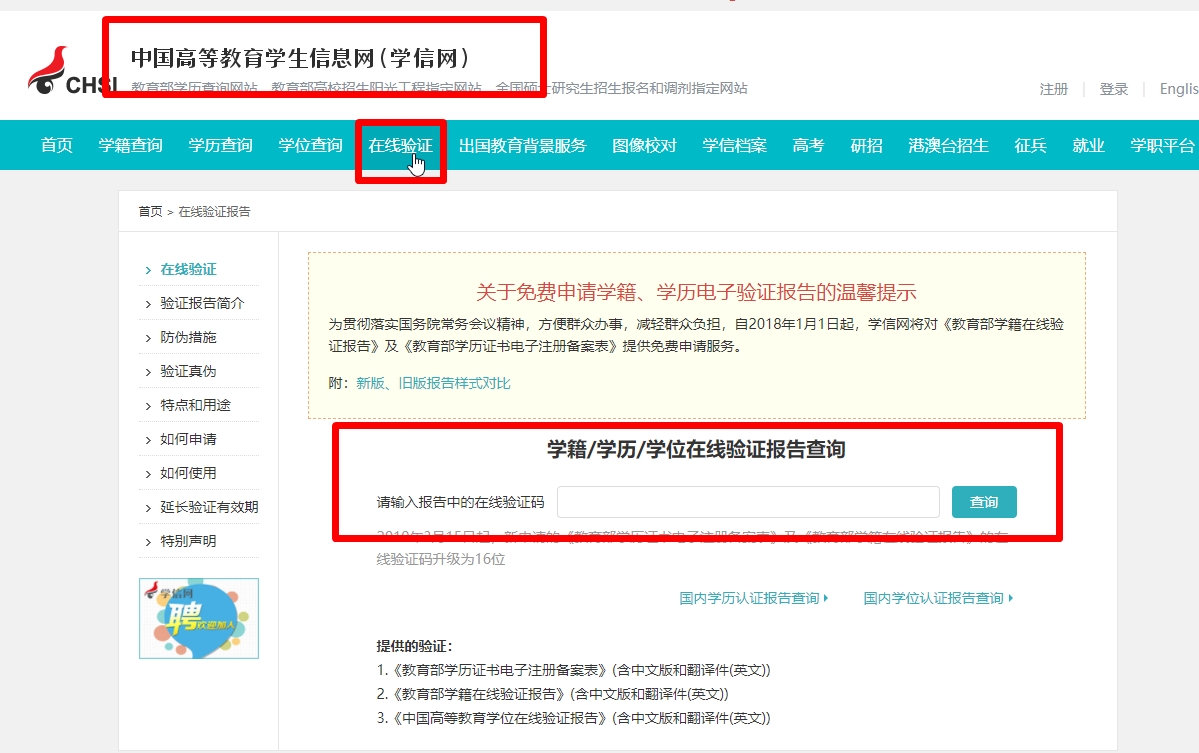The width and height of the screenshot is (1199, 753).
Task: Select 如何申请 in the sidebar
Action: 188,440
